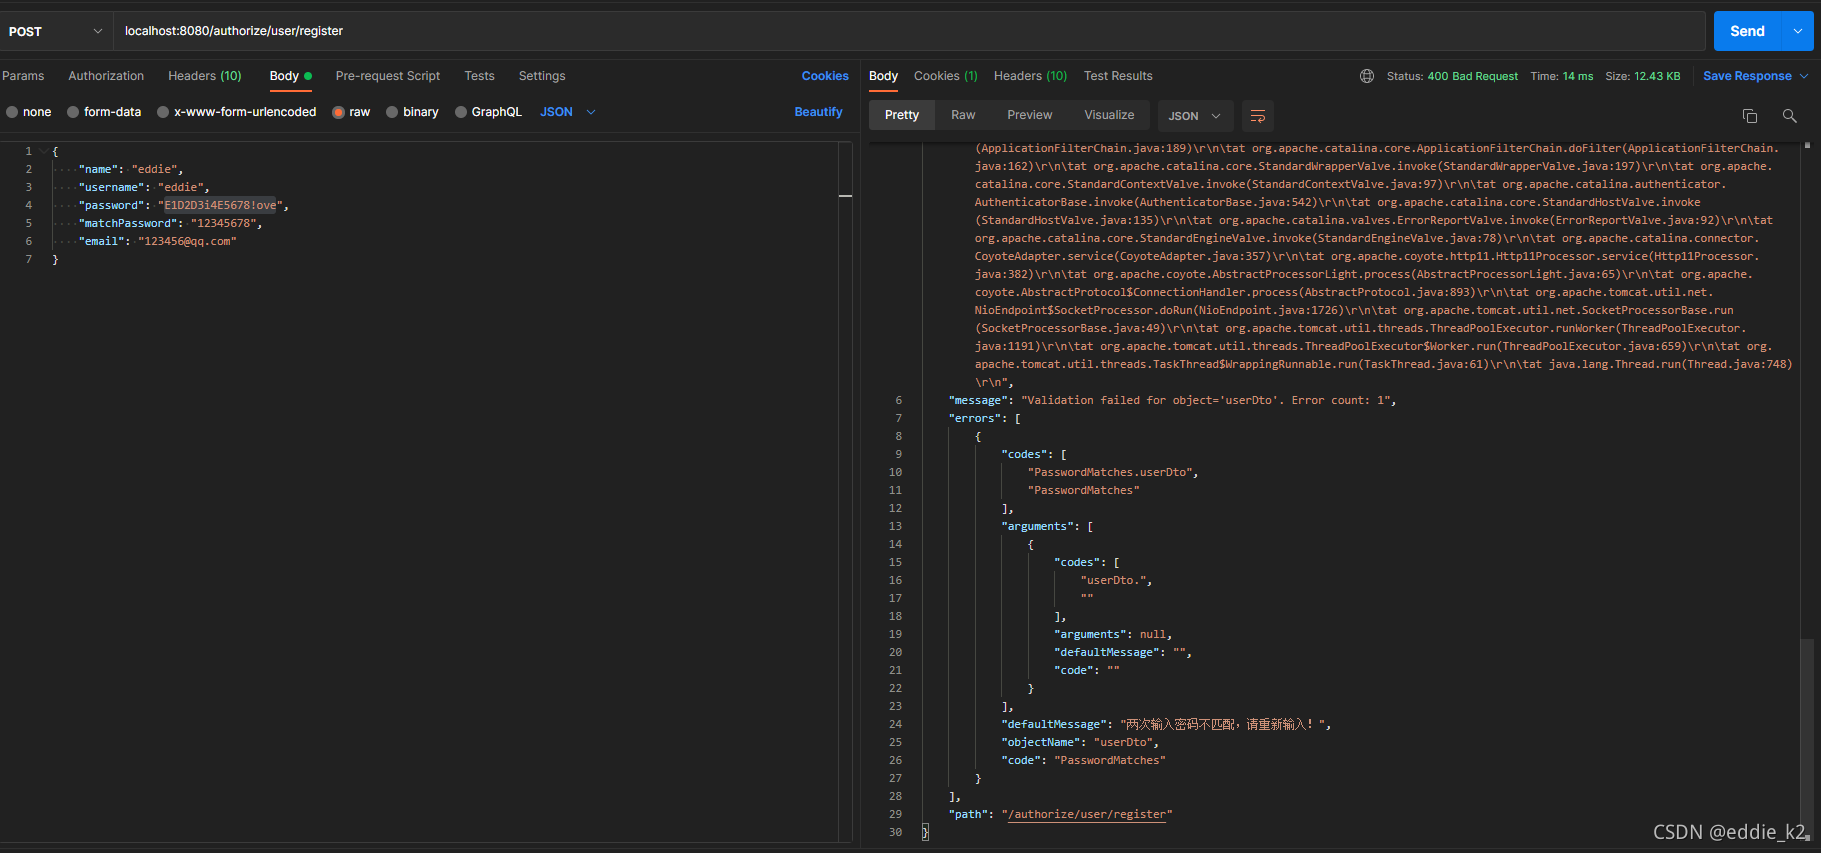This screenshot has width=1821, height=853.
Task: Switch response view to Preview
Action: 1030,115
